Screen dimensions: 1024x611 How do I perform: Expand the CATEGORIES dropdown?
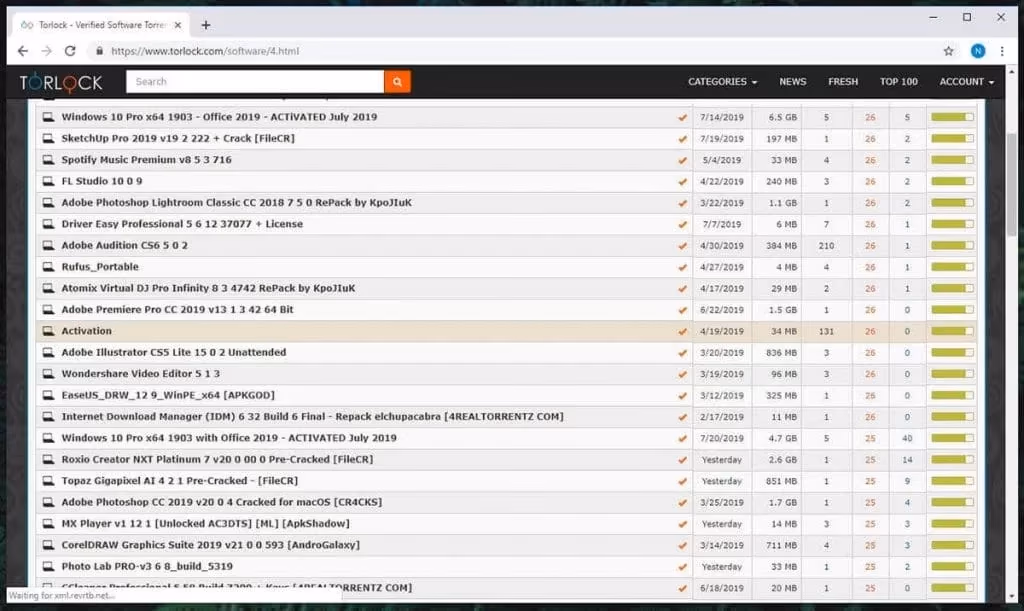[722, 82]
